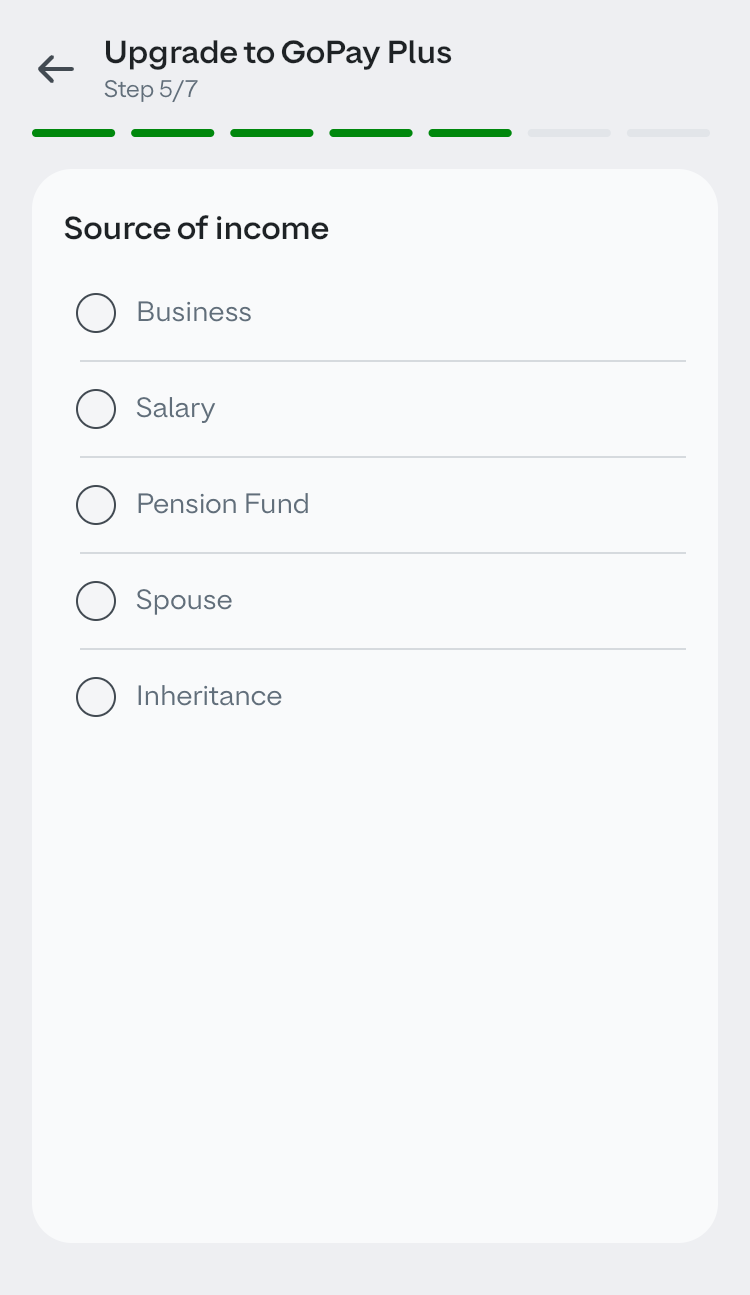Pick the Pension Fund radio circle

pos(96,505)
